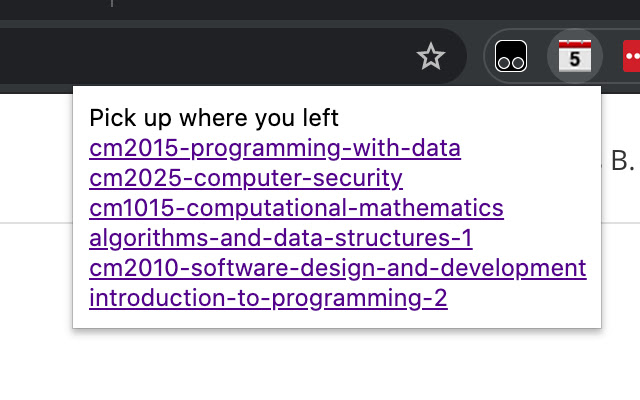
Task: Click the word 'algorithms' in fourth link
Action: coord(134,238)
